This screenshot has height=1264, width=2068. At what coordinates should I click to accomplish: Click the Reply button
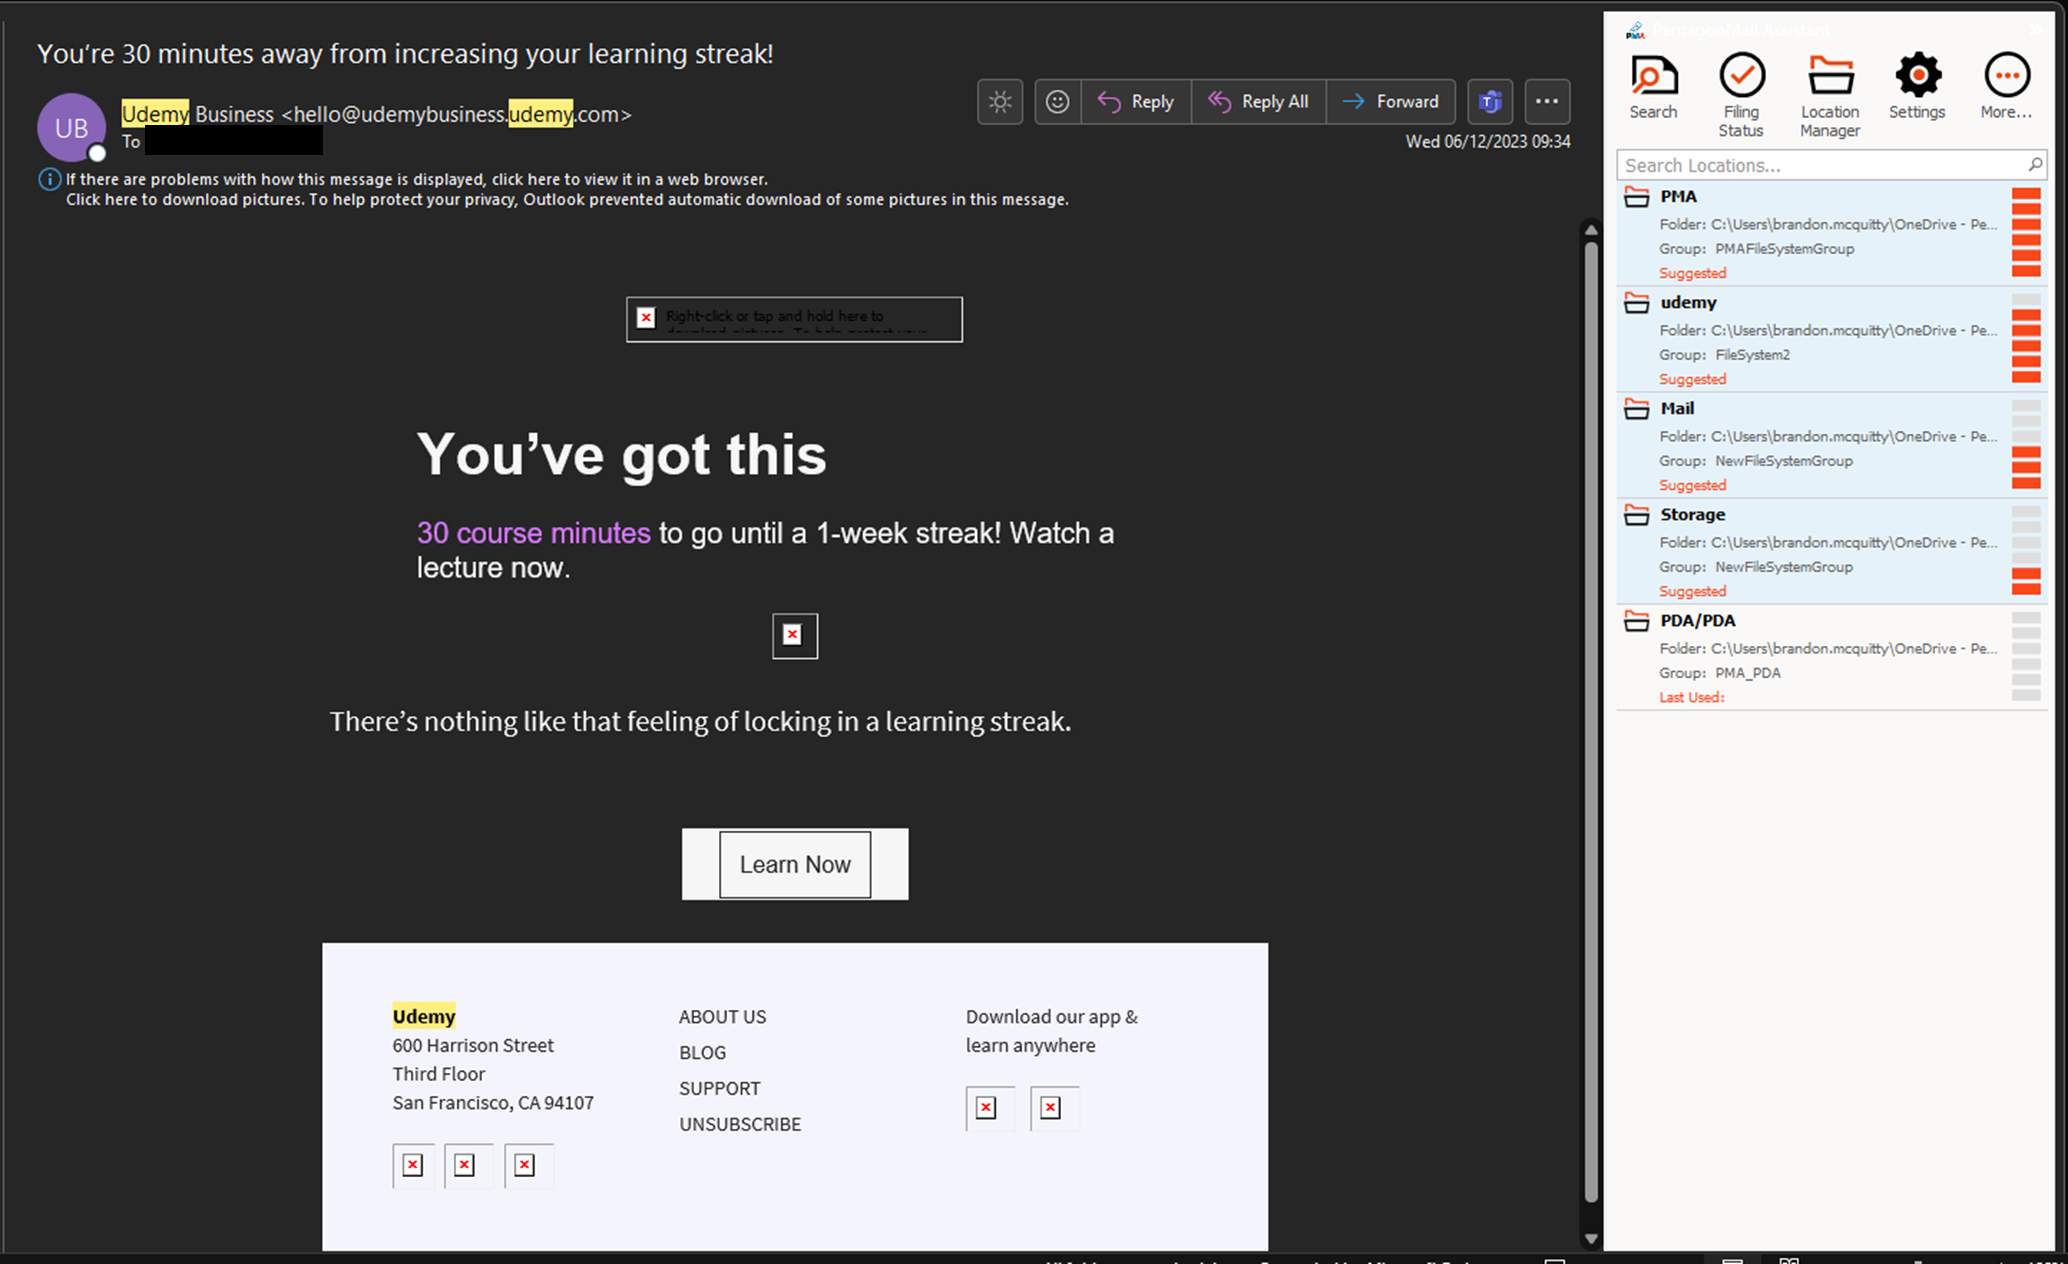[x=1137, y=101]
